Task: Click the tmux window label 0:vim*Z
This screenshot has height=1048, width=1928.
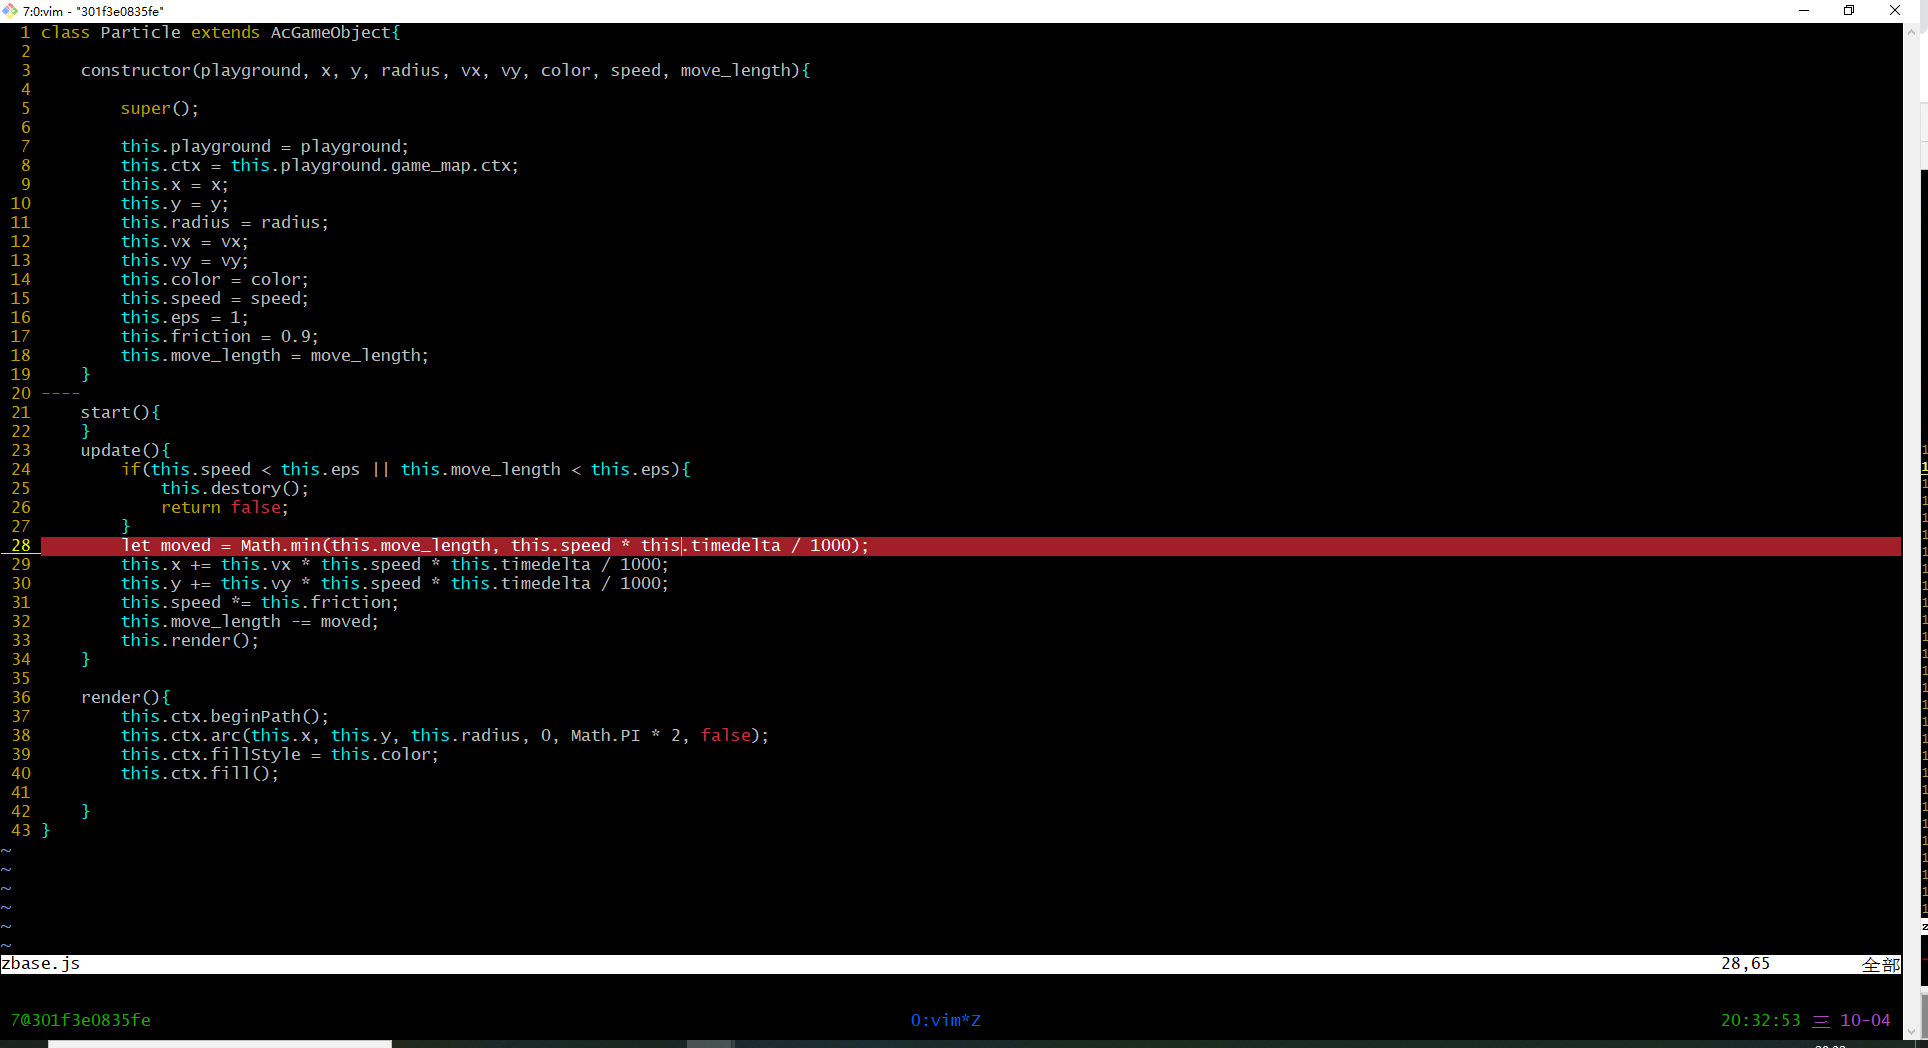Action: pos(945,1020)
